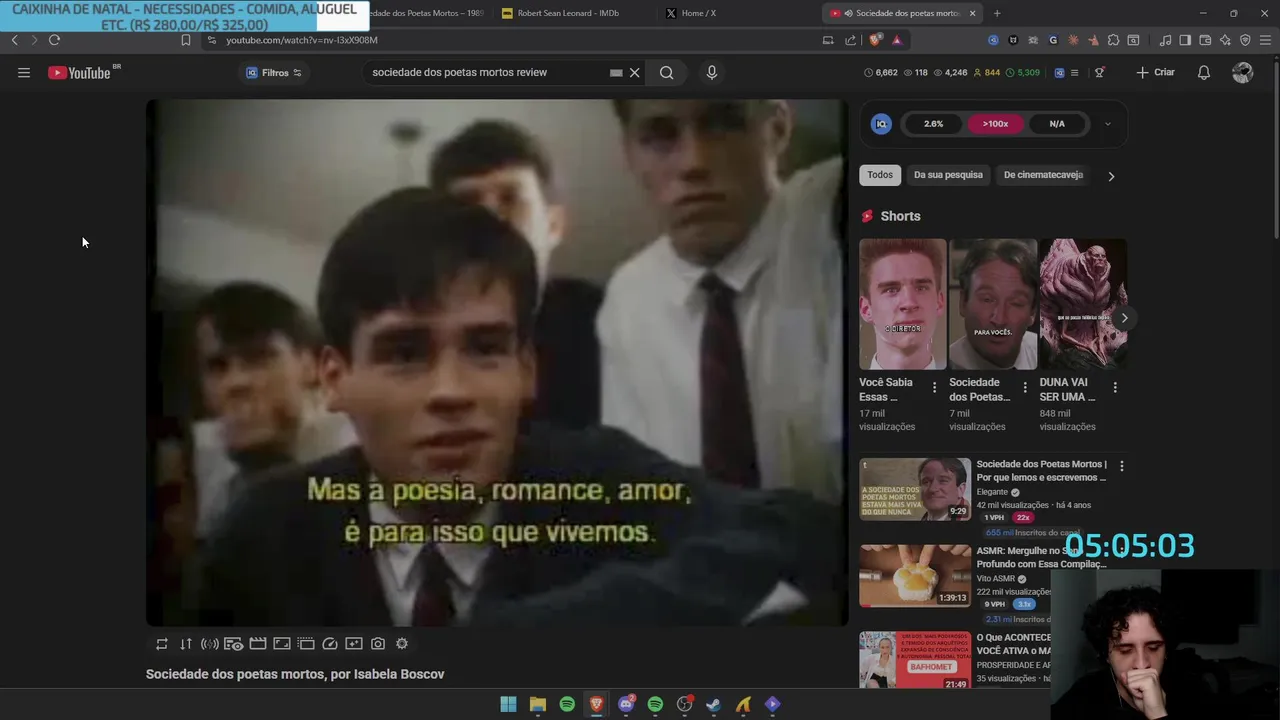The image size is (1280, 720).
Task: Open the 'Sociedade dos Poetas' Short thumbnail
Action: [993, 304]
